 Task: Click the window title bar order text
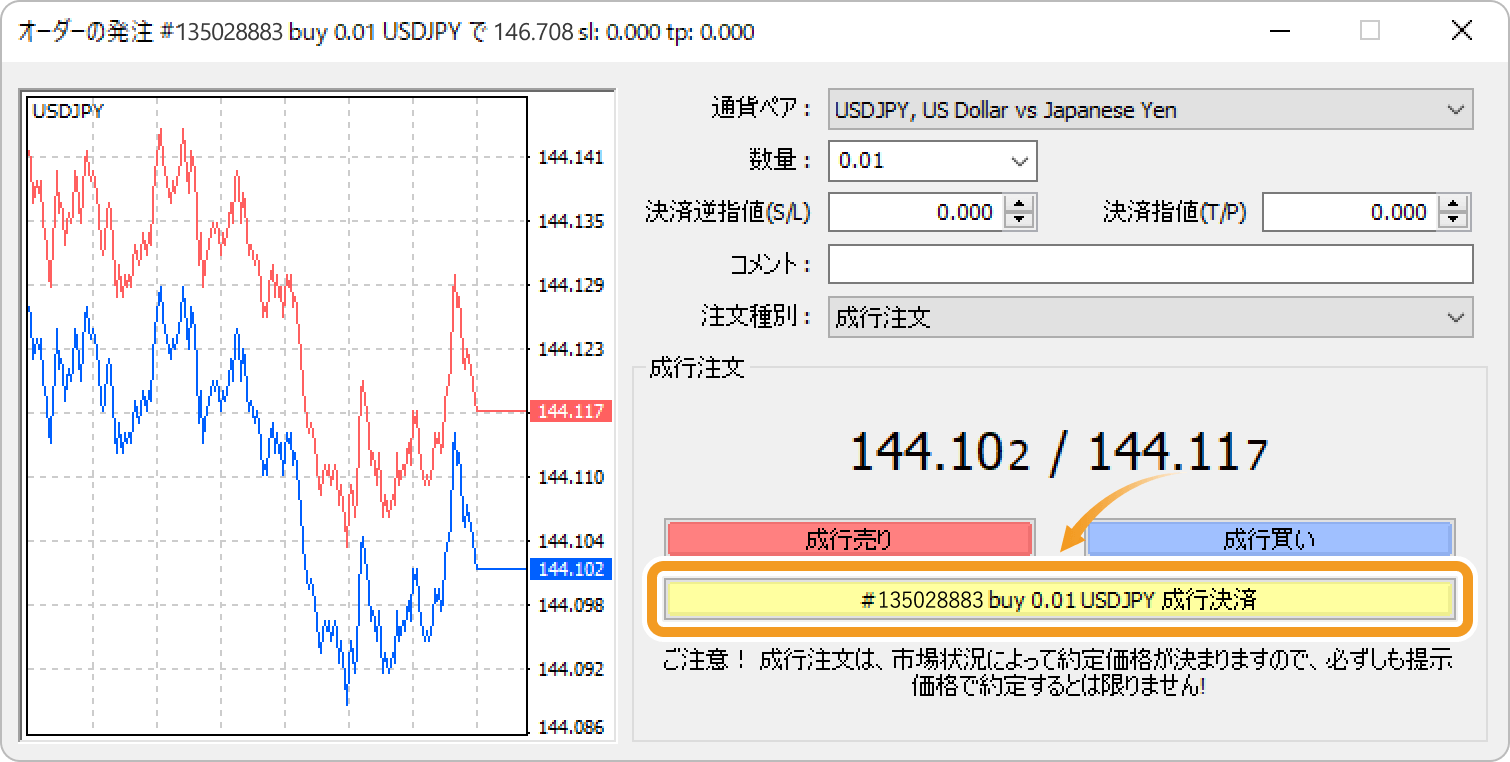coord(386,32)
